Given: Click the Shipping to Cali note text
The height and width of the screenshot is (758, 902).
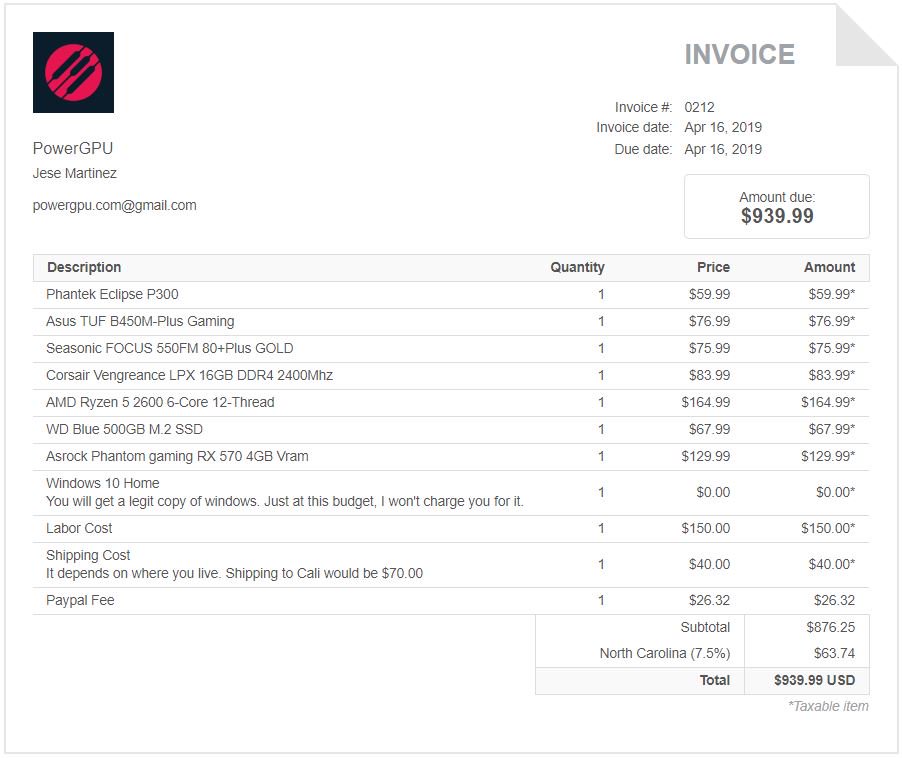Looking at the screenshot, I should pyautogui.click(x=234, y=573).
